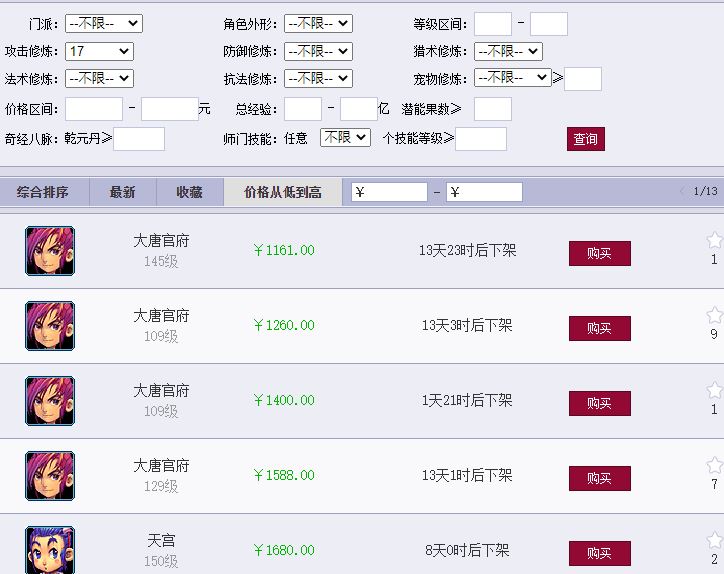Open the 攻击修炼 dropdown showing 17
This screenshot has width=724, height=574.
click(x=99, y=51)
